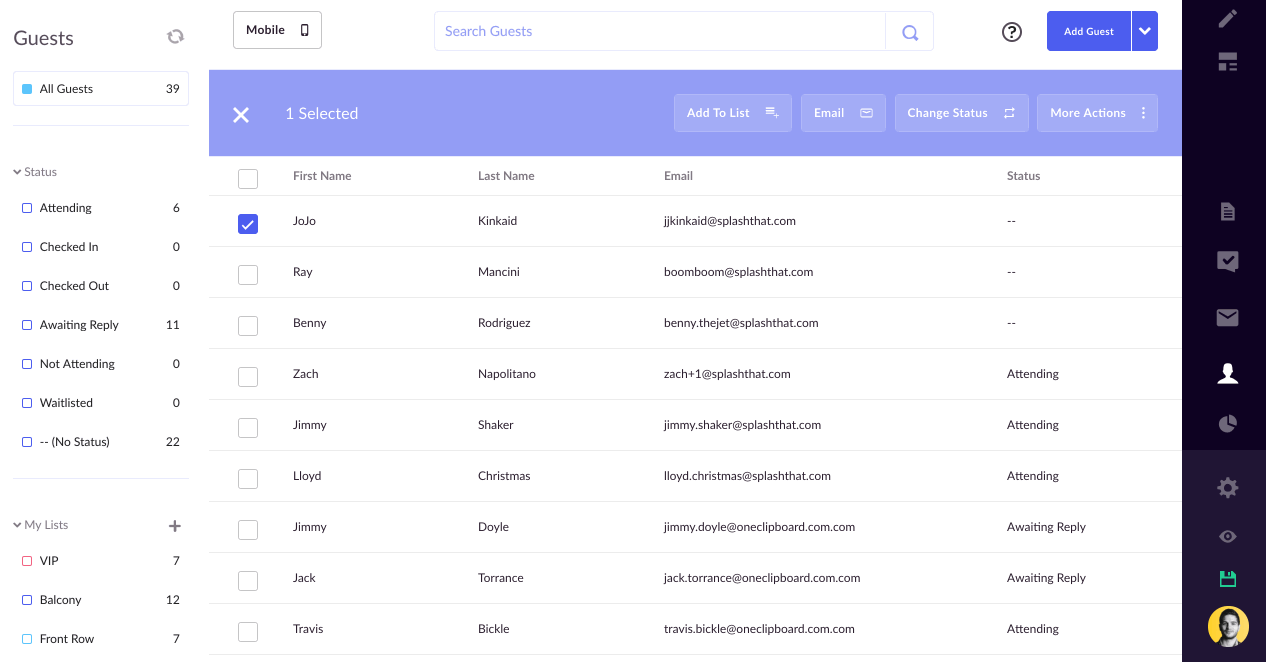Click the refresh guests icon
This screenshot has width=1266, height=662.
[175, 36]
